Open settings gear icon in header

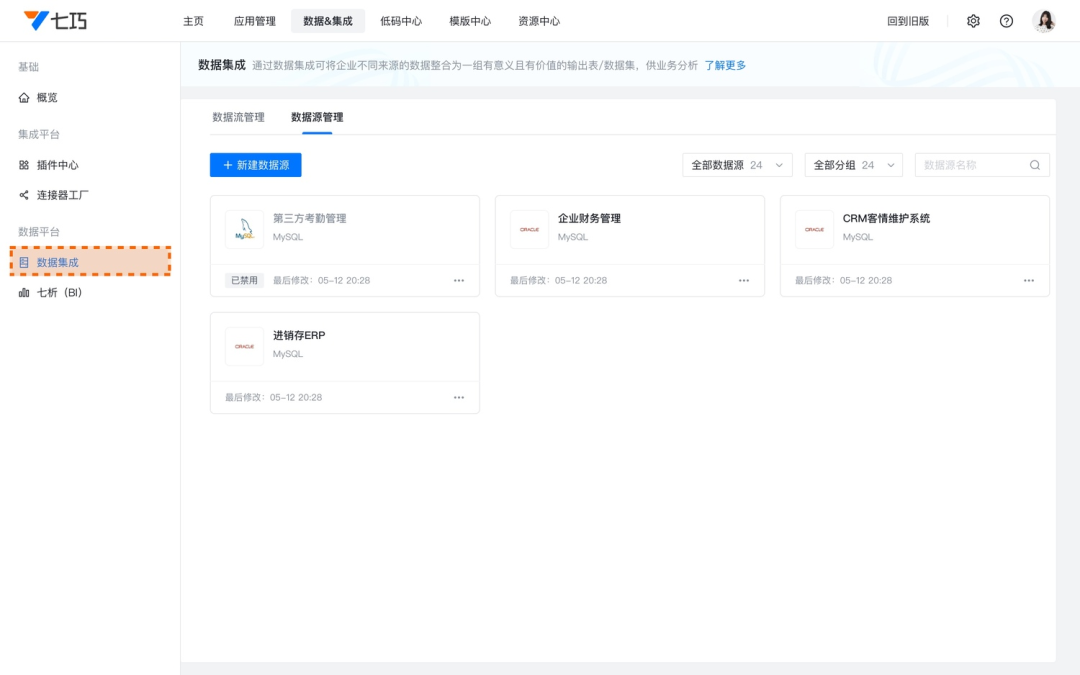[973, 21]
